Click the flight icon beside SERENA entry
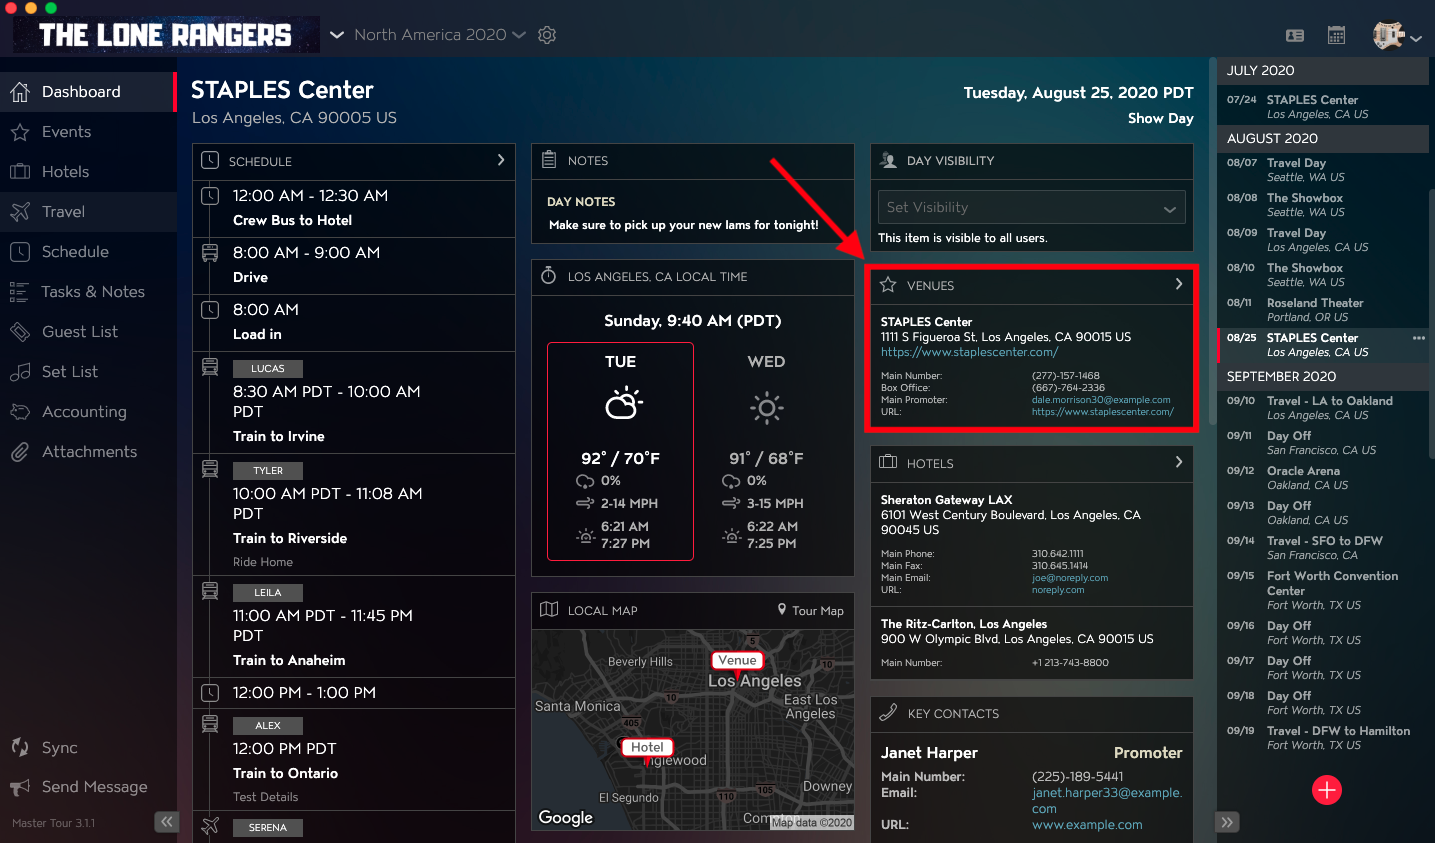This screenshot has width=1435, height=843. tap(210, 826)
